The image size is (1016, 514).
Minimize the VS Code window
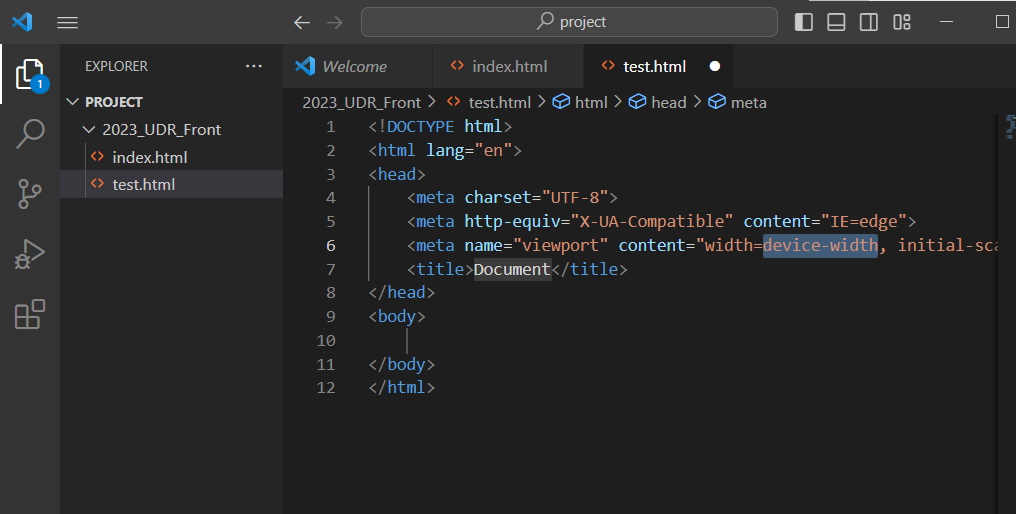[x=946, y=22]
